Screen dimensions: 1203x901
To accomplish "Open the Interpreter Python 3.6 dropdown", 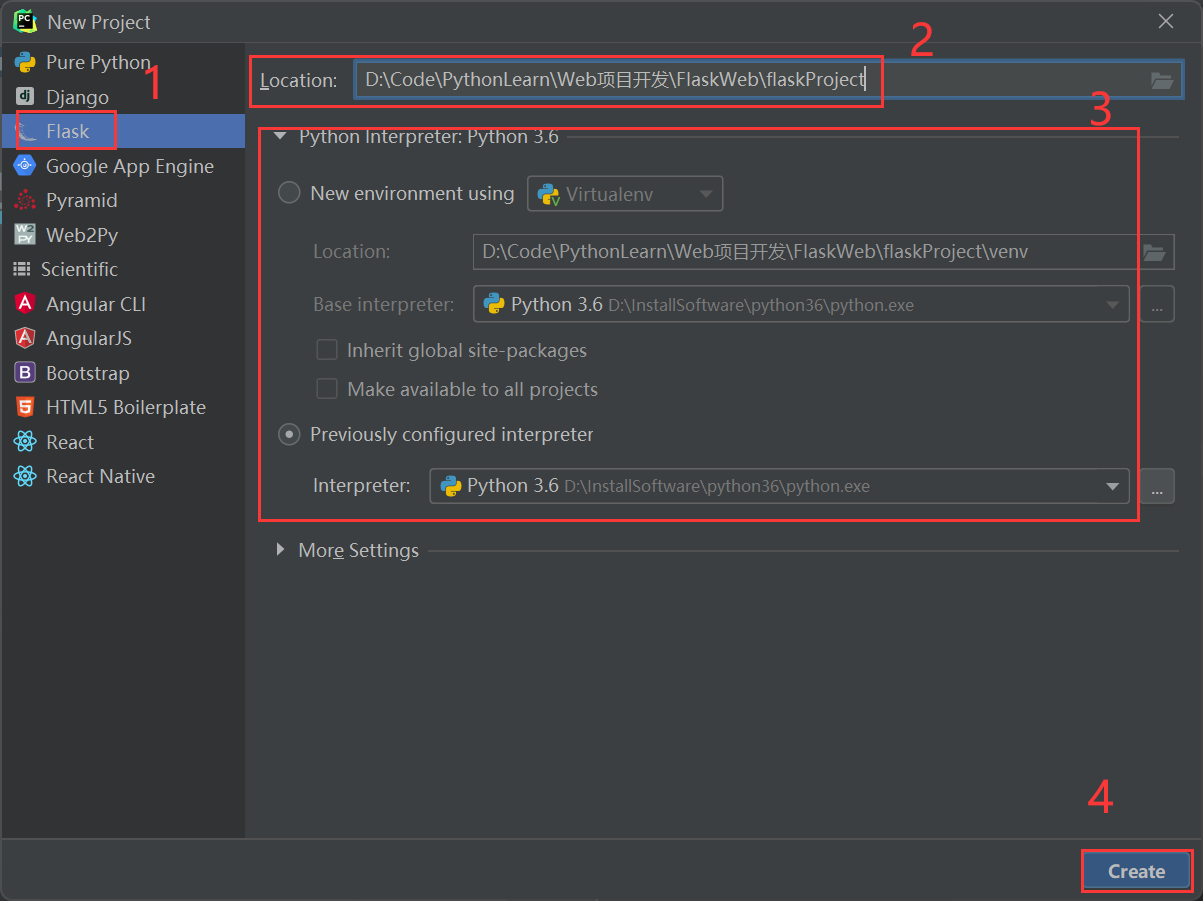I will tap(780, 486).
